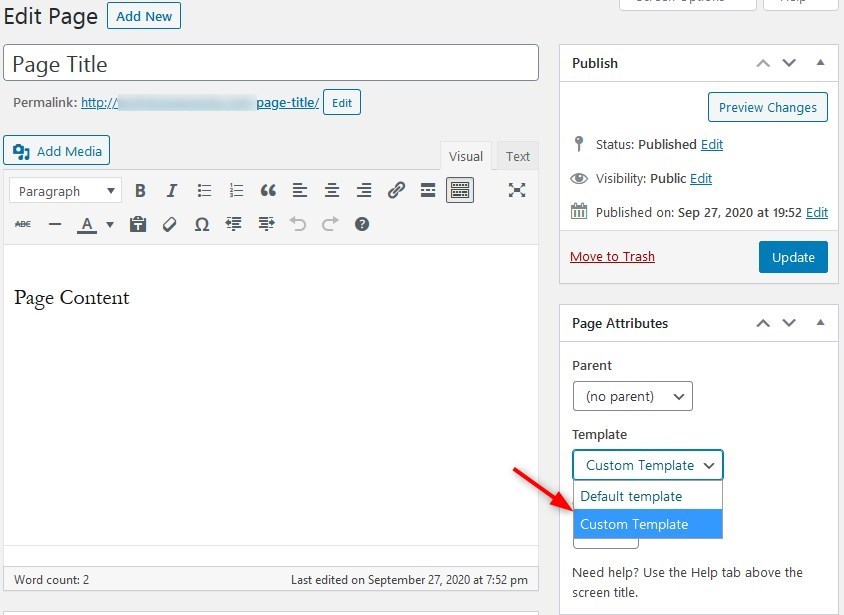Toggle bold formatting in the editor

[x=140, y=190]
